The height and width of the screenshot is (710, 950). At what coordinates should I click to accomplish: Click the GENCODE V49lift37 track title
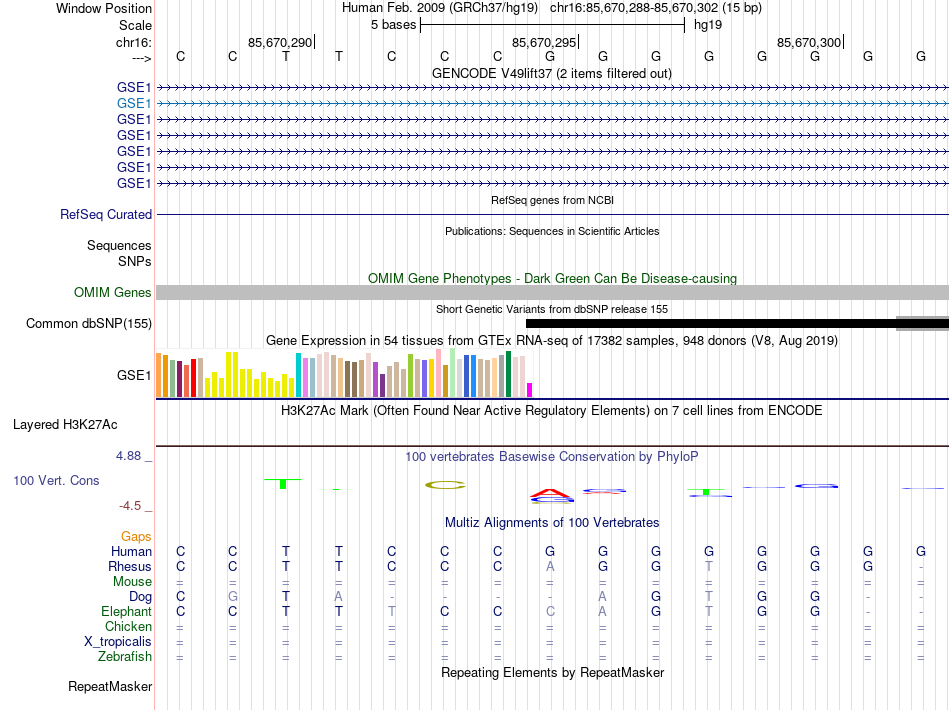click(x=552, y=74)
